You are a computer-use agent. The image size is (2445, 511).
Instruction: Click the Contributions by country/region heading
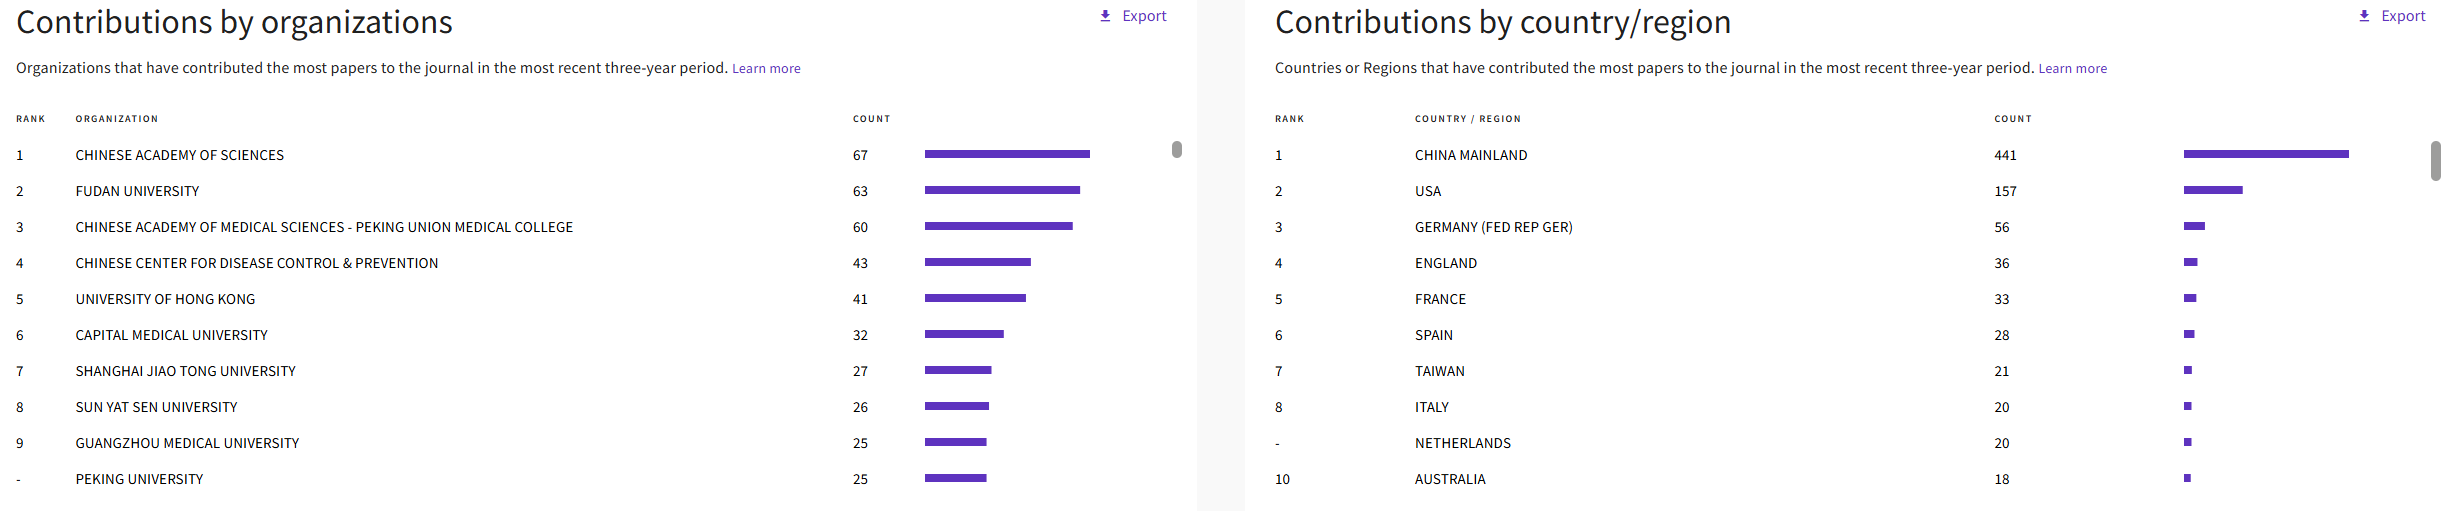(1503, 22)
